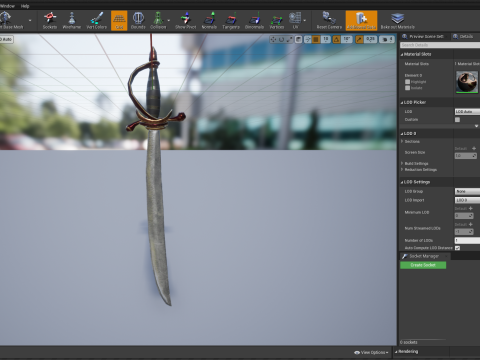Click the Minimum LOD value field

[464, 216]
